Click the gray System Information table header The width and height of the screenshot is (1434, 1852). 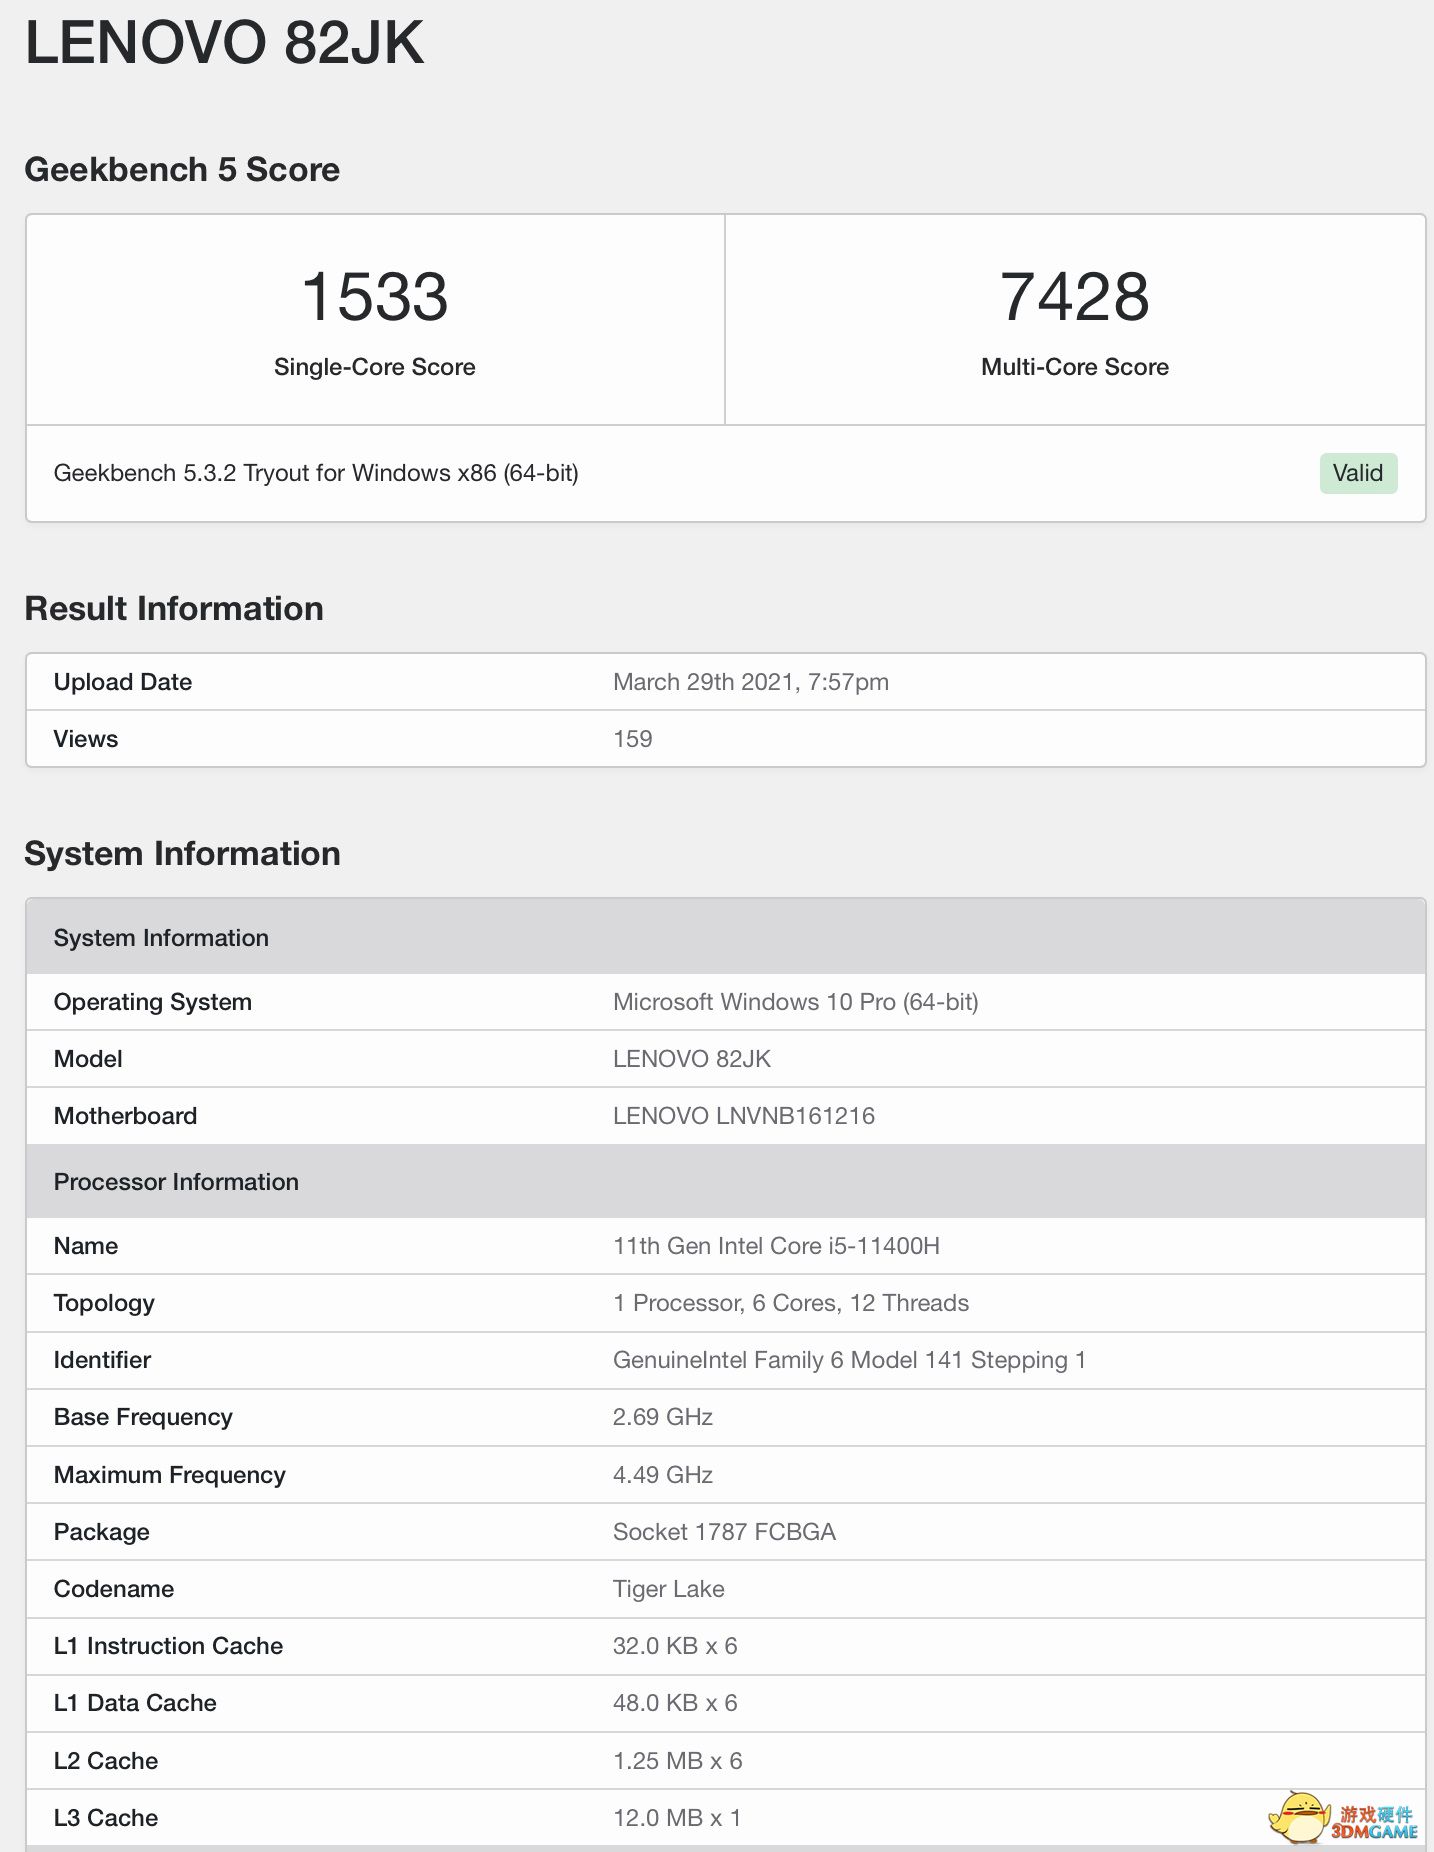[726, 937]
